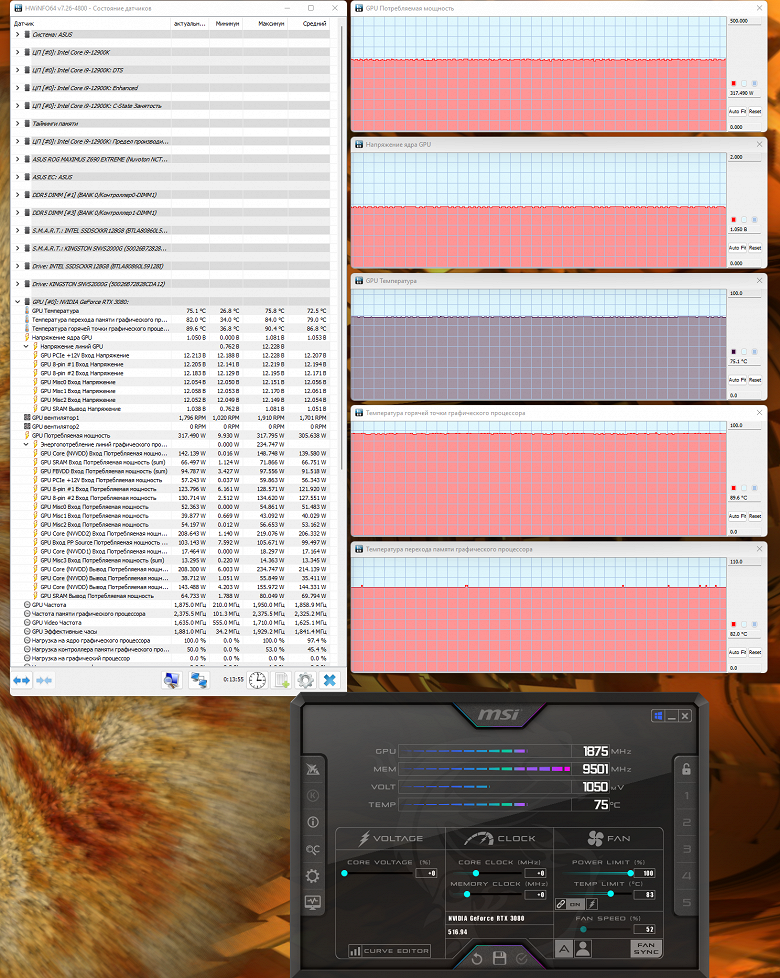Screen dimensions: 780x978
Task: Click the Датчик column header
Action: (x=91, y=23)
